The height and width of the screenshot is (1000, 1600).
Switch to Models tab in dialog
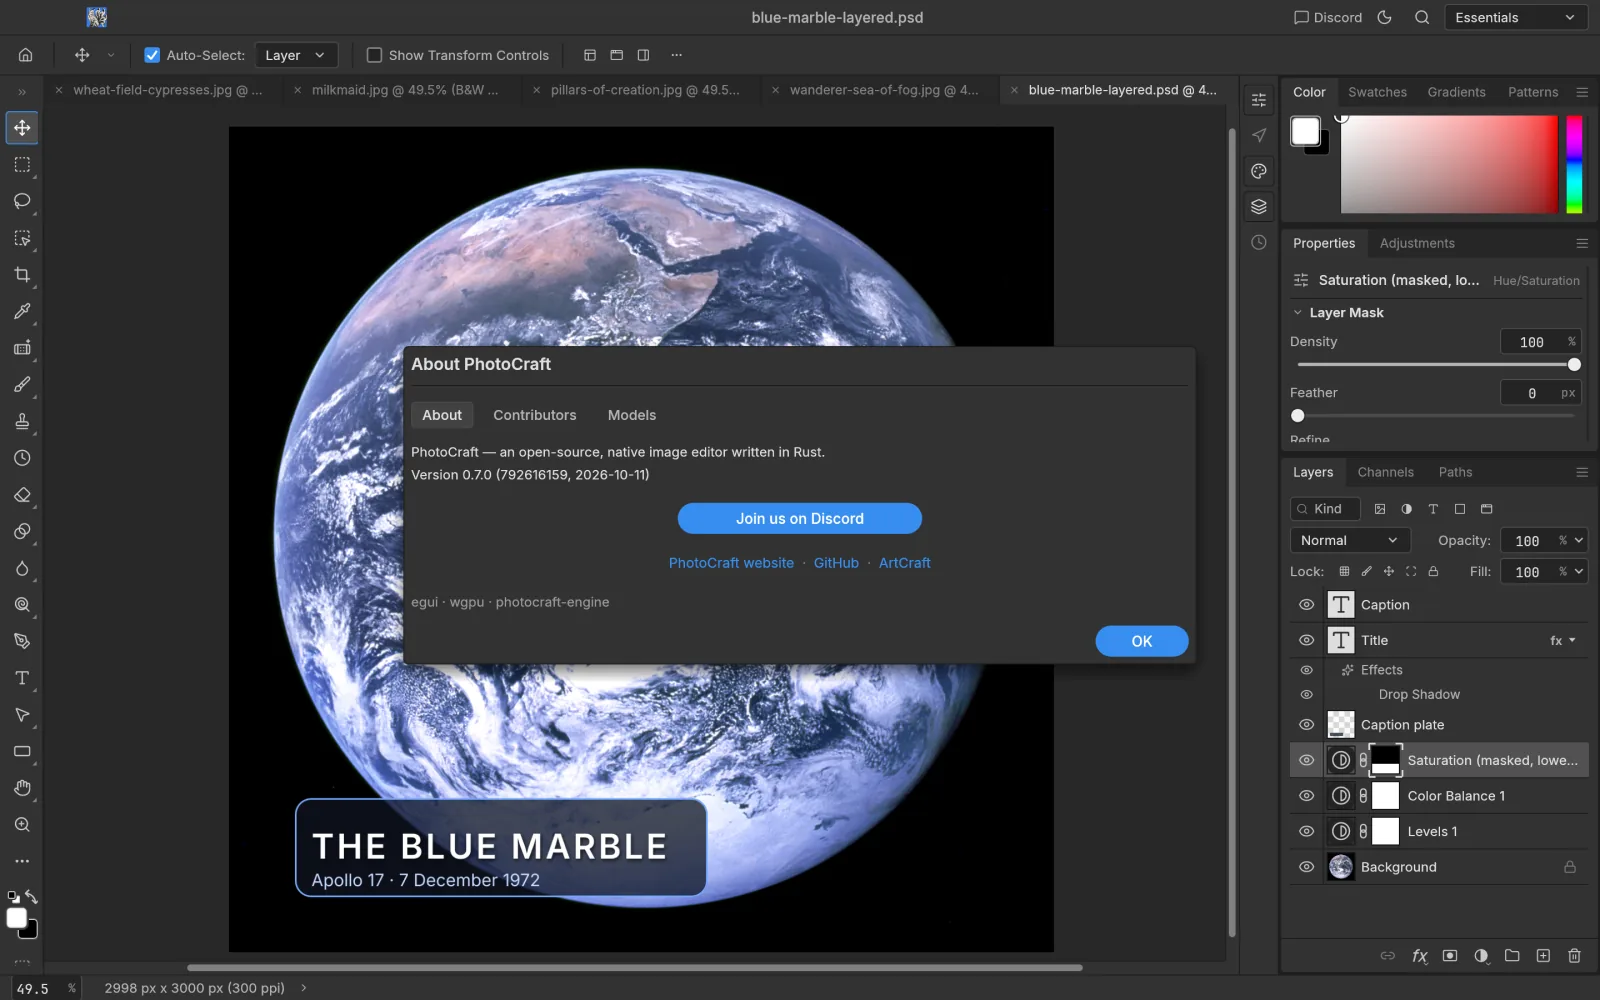(x=632, y=415)
